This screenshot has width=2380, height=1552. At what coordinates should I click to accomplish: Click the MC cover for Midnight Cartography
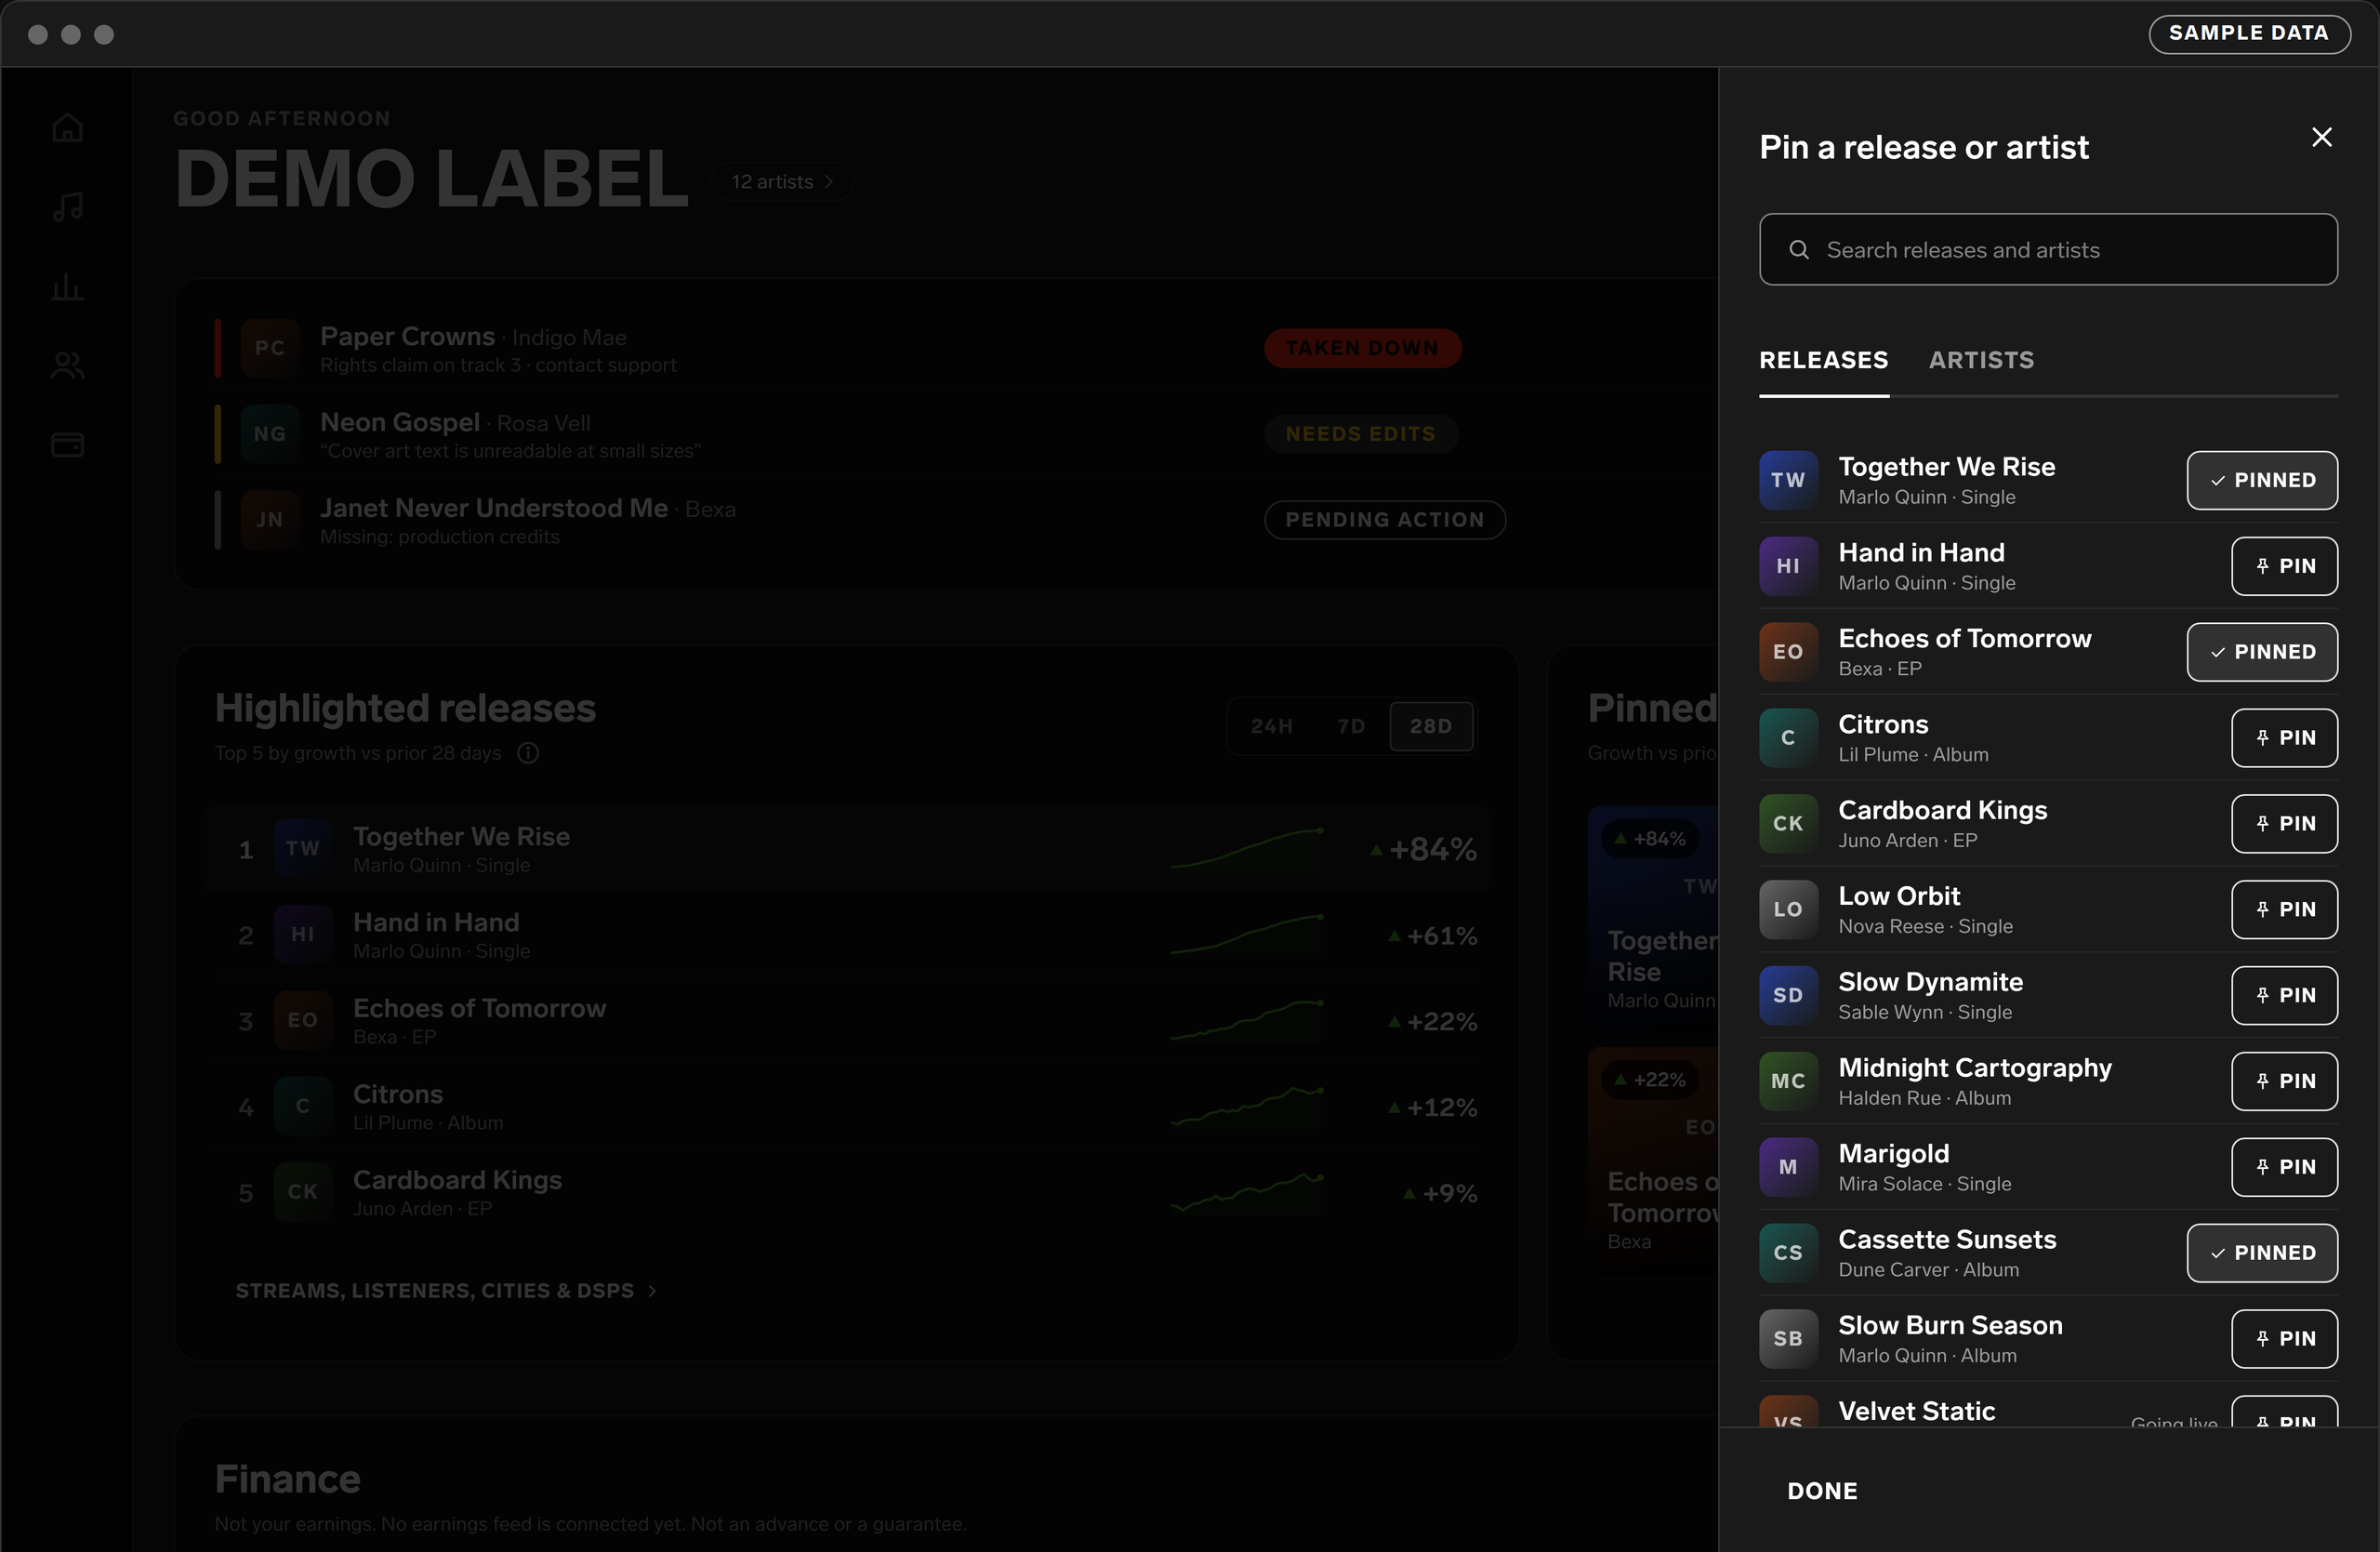coord(1788,1081)
